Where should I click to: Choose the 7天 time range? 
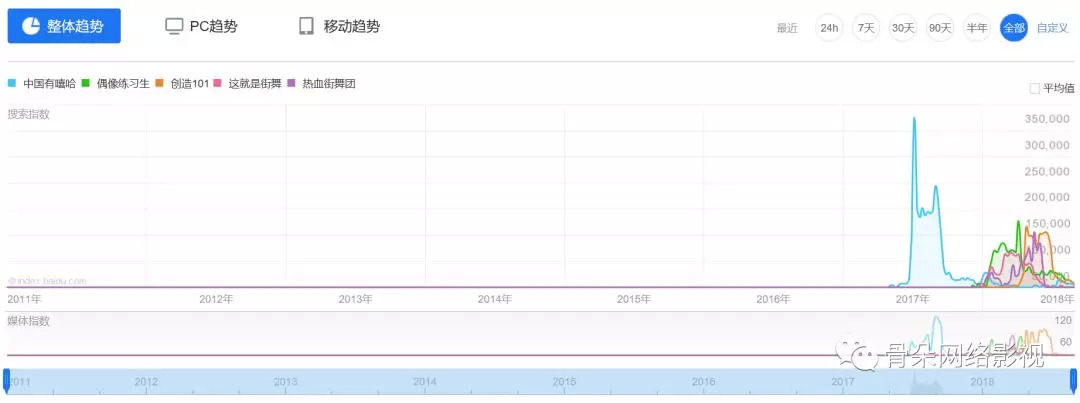coord(866,28)
